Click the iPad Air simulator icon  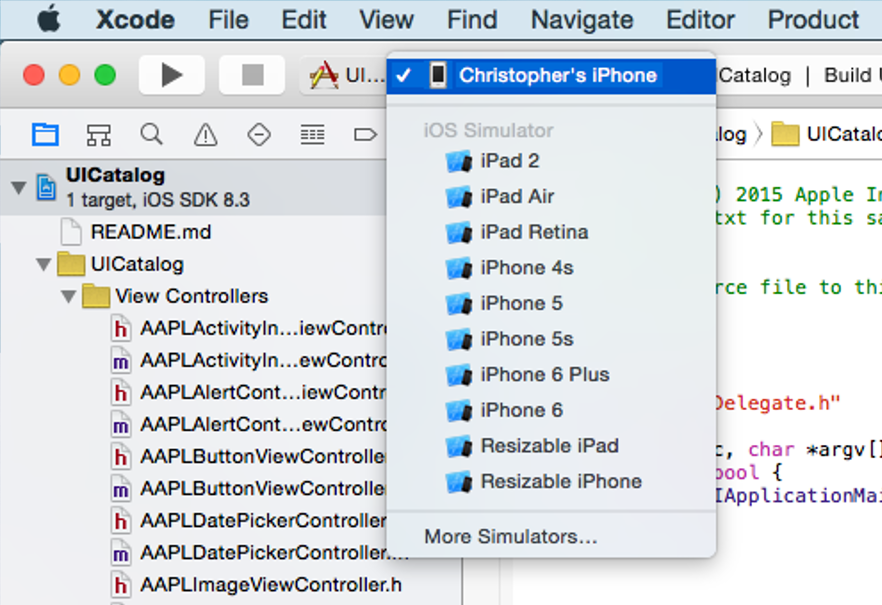point(459,197)
